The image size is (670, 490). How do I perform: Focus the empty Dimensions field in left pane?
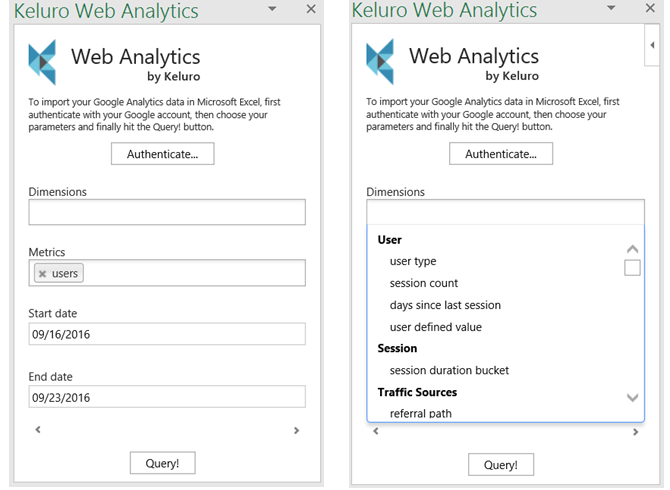[x=167, y=212]
